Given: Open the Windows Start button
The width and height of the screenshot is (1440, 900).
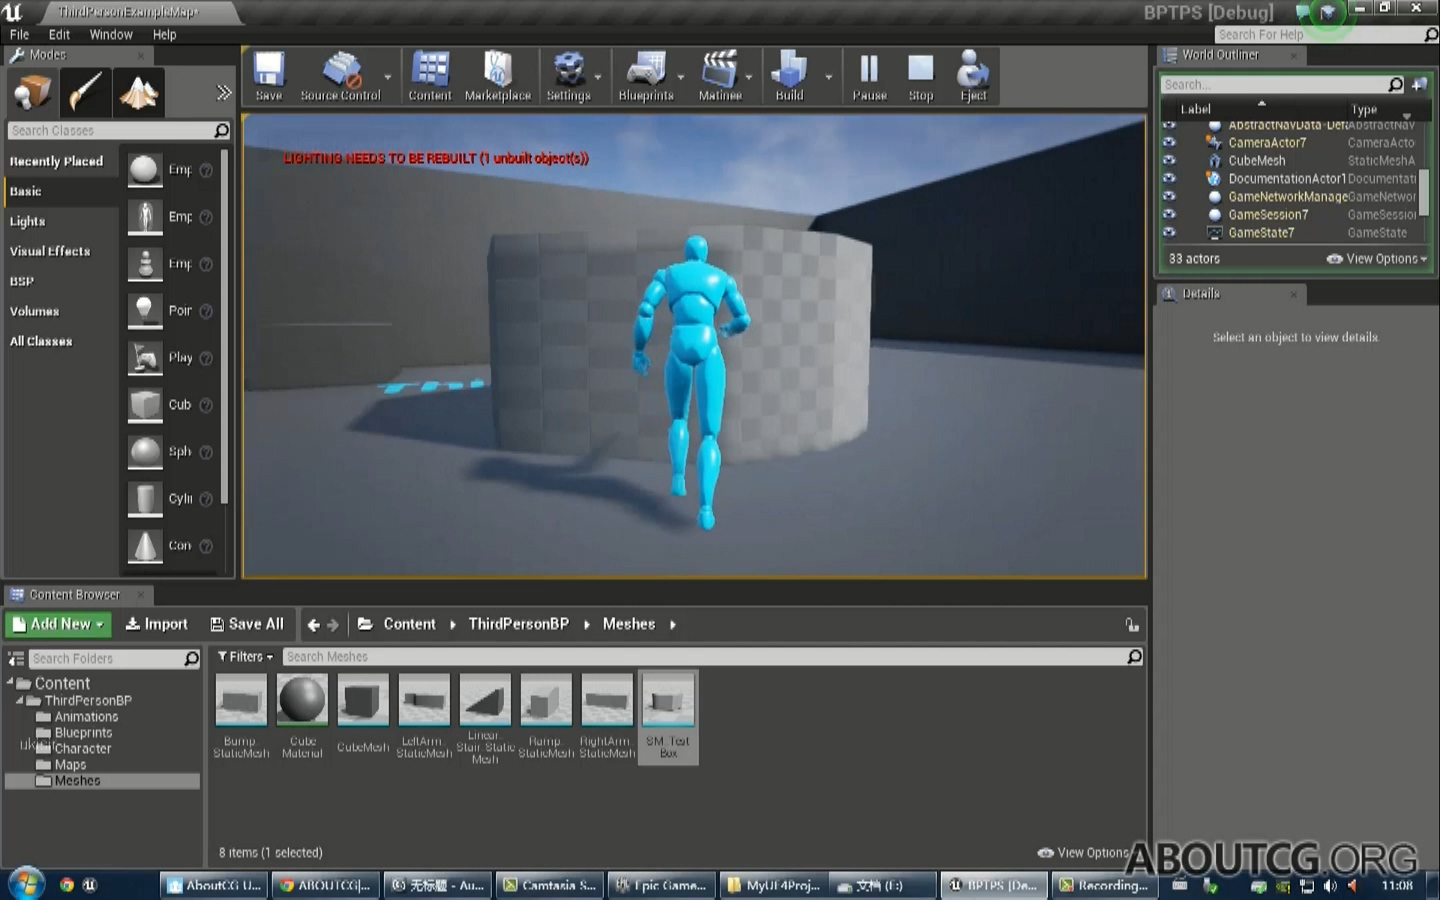Looking at the screenshot, I should pyautogui.click(x=26, y=884).
